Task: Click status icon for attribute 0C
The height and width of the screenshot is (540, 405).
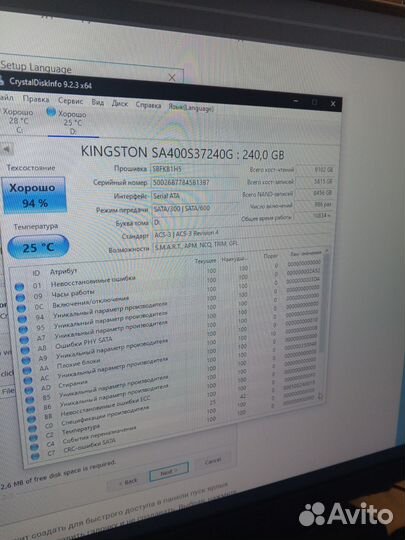Action: click(x=21, y=308)
